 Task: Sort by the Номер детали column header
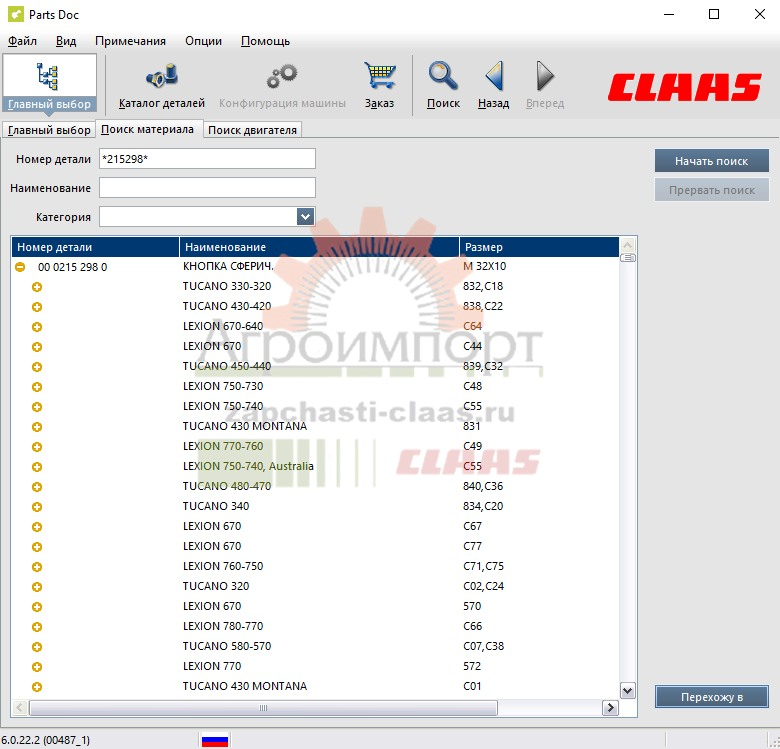(x=95, y=247)
